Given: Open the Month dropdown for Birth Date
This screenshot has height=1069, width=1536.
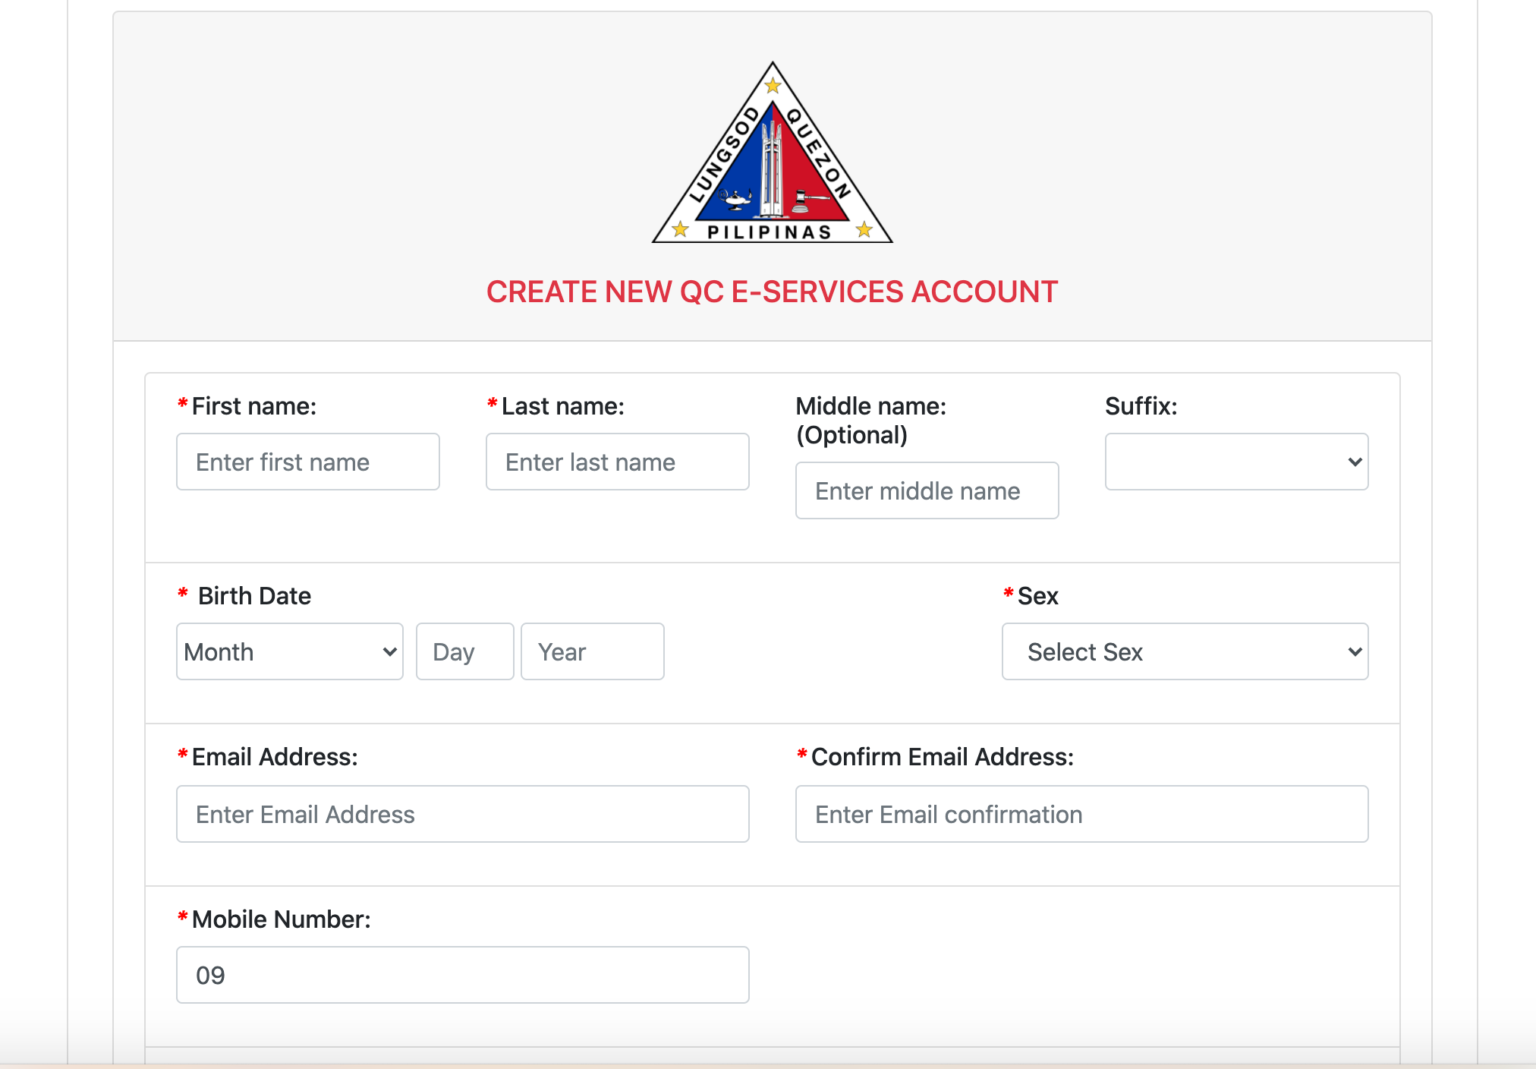Looking at the screenshot, I should click(x=289, y=651).
